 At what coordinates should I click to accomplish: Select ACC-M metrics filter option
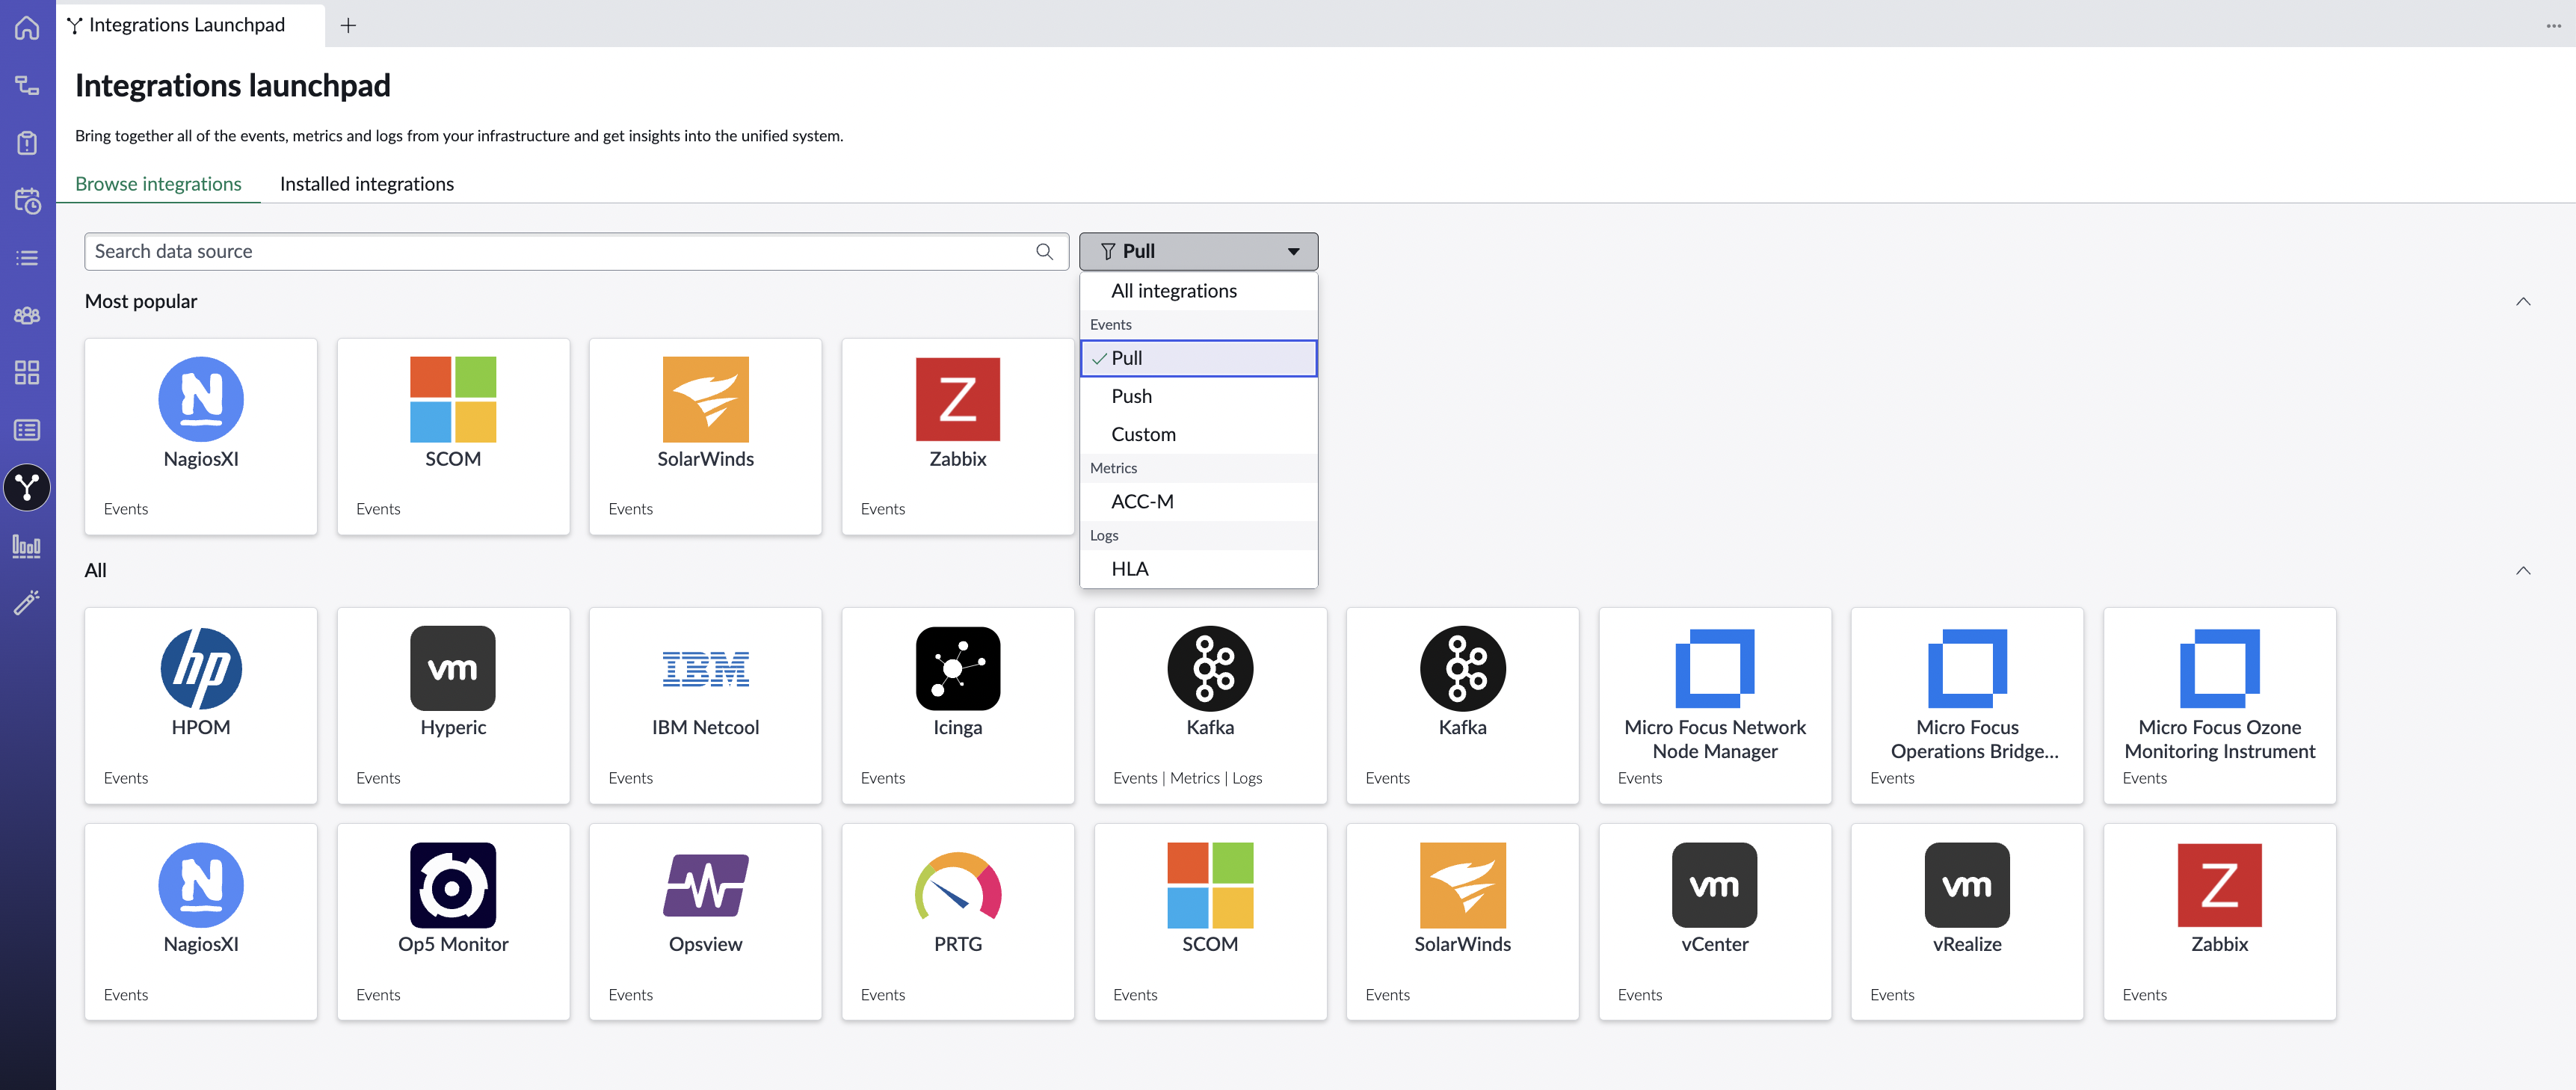pyautogui.click(x=1198, y=501)
